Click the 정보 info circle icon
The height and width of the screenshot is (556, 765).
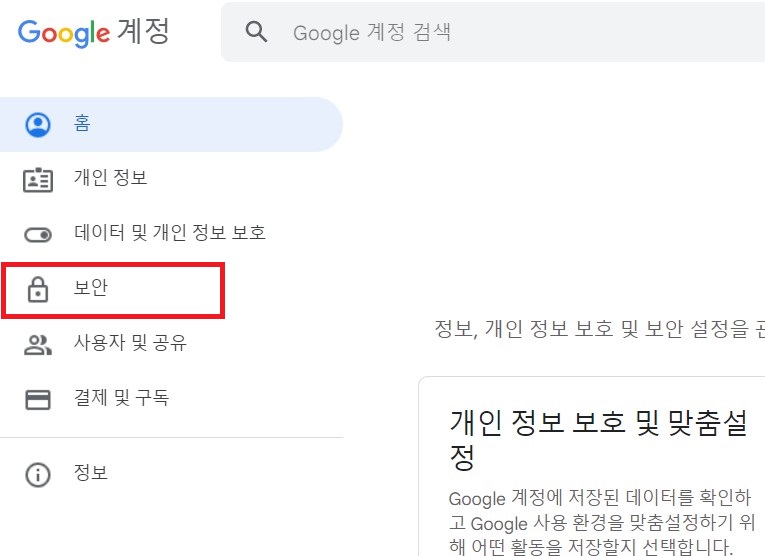[38, 475]
